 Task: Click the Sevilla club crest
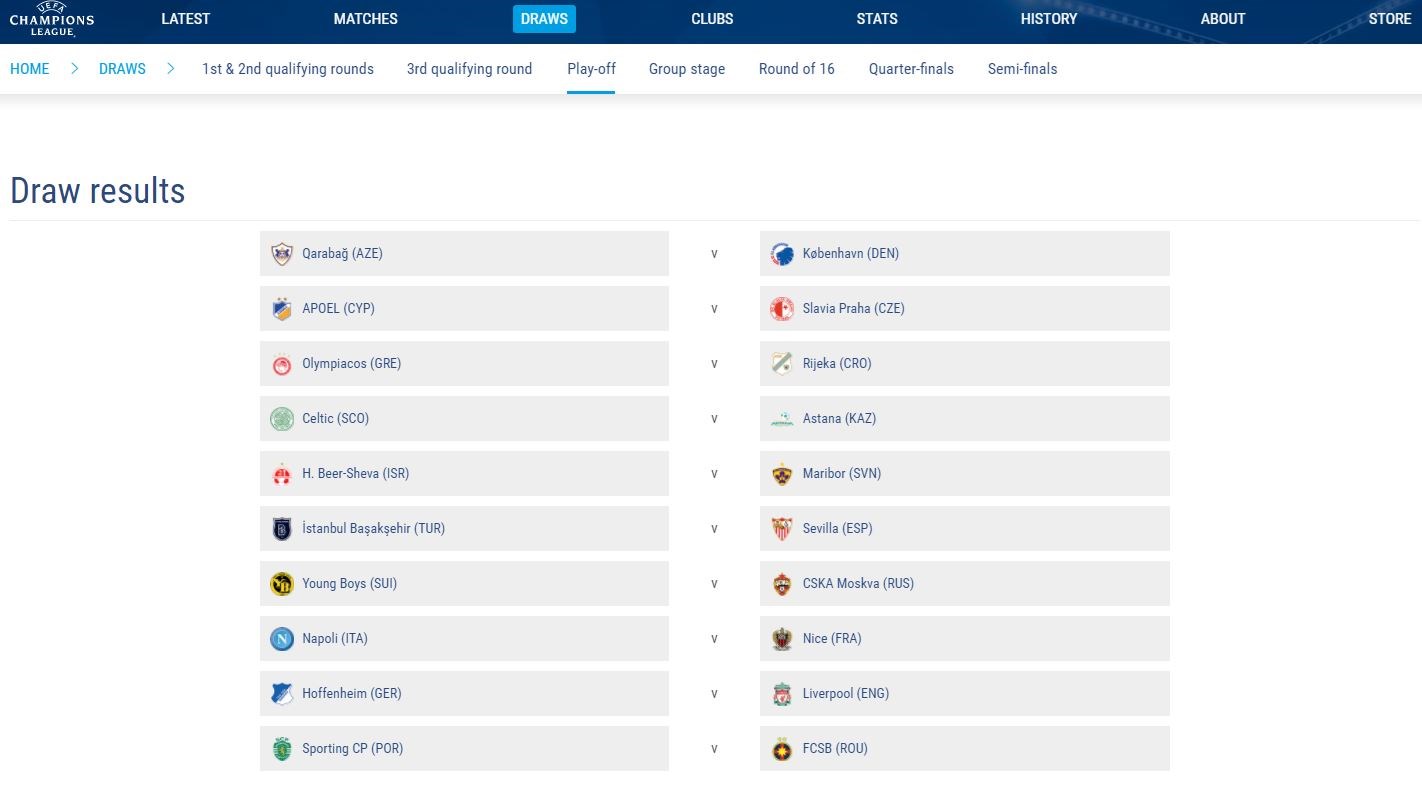tap(782, 529)
